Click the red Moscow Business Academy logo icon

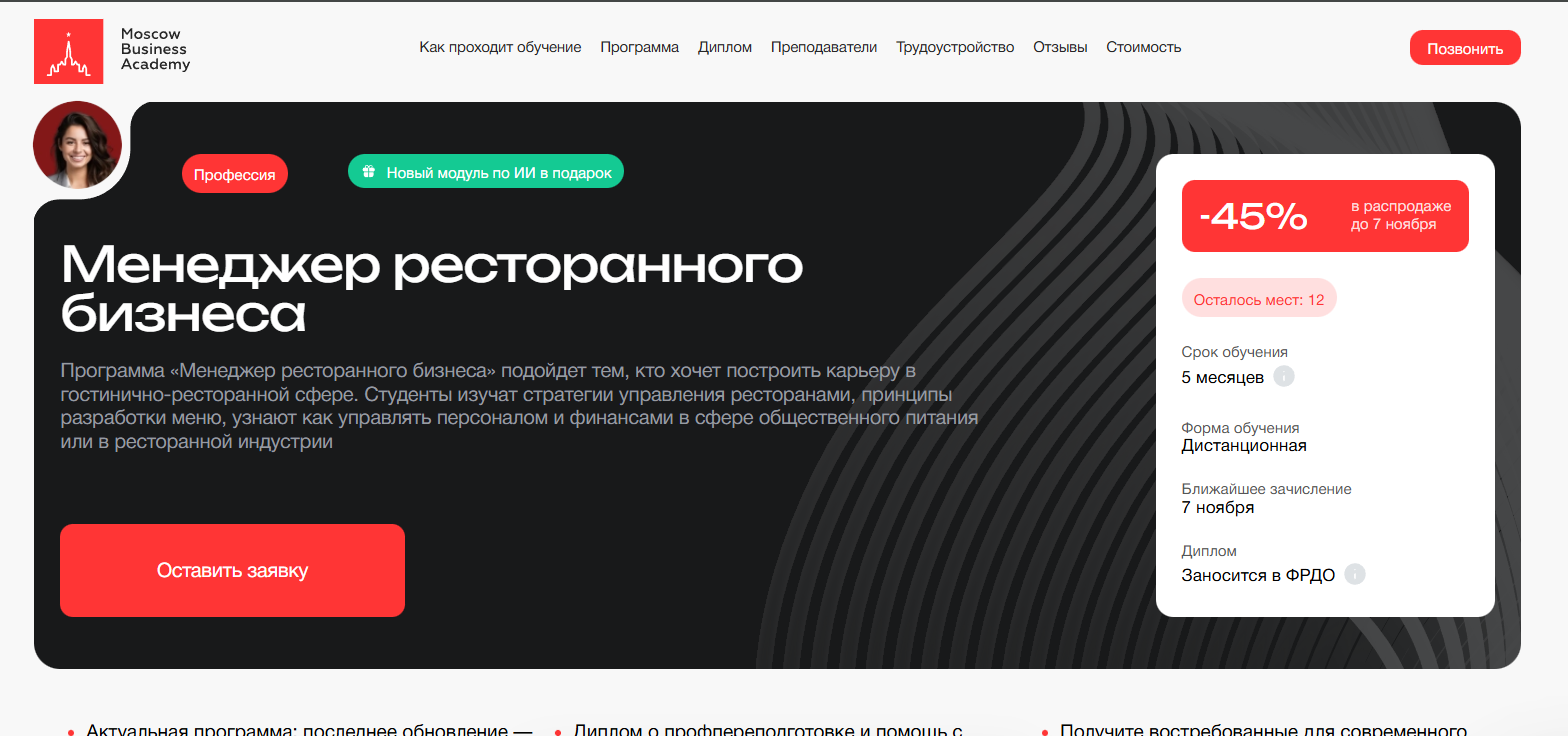point(68,51)
